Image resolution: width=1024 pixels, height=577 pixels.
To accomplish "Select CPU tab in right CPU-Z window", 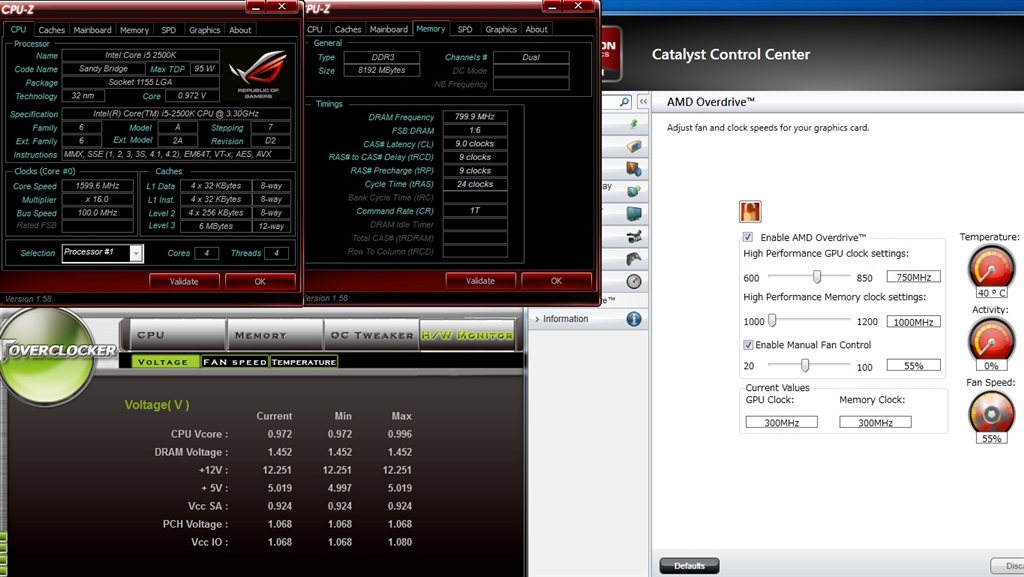I will coord(315,29).
